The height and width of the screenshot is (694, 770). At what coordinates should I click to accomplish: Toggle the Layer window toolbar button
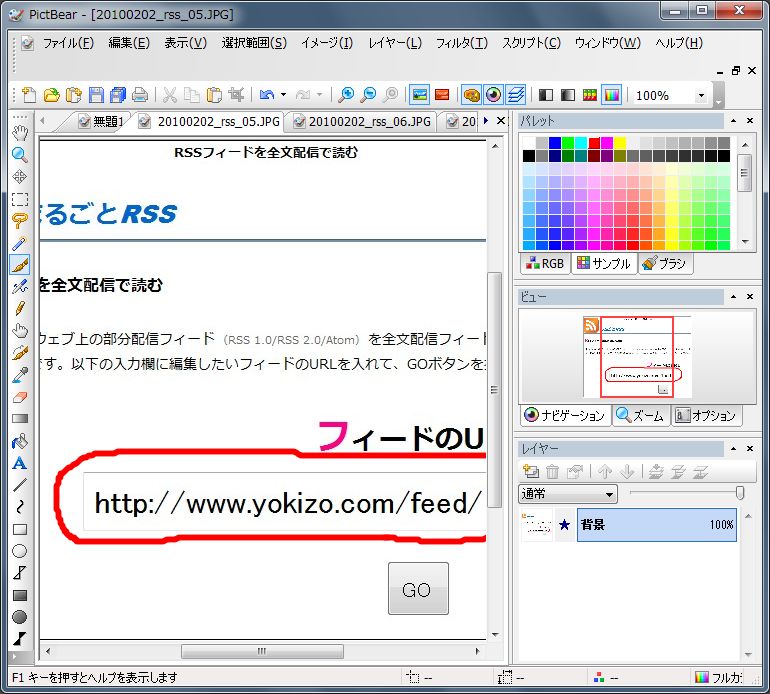pyautogui.click(x=516, y=94)
